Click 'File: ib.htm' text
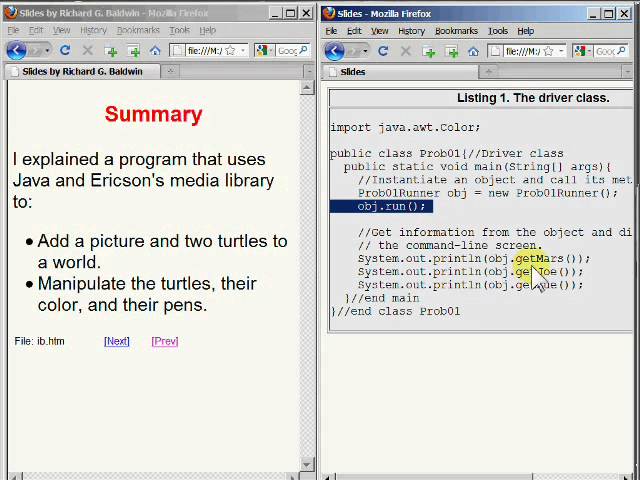 tap(40, 341)
